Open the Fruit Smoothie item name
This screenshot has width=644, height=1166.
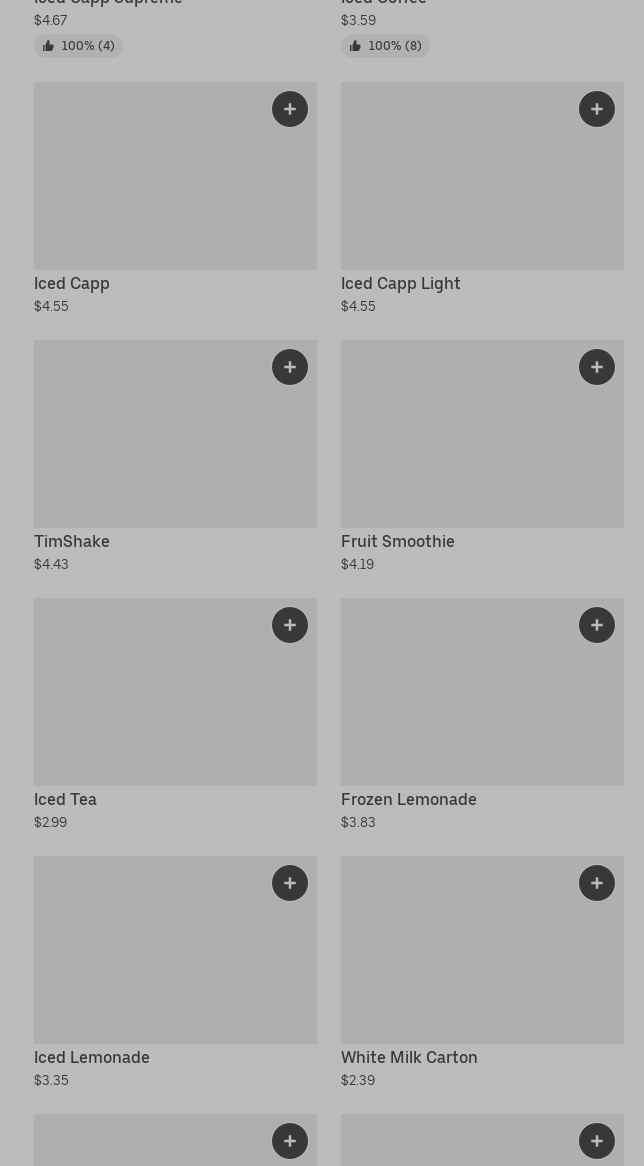tap(398, 542)
